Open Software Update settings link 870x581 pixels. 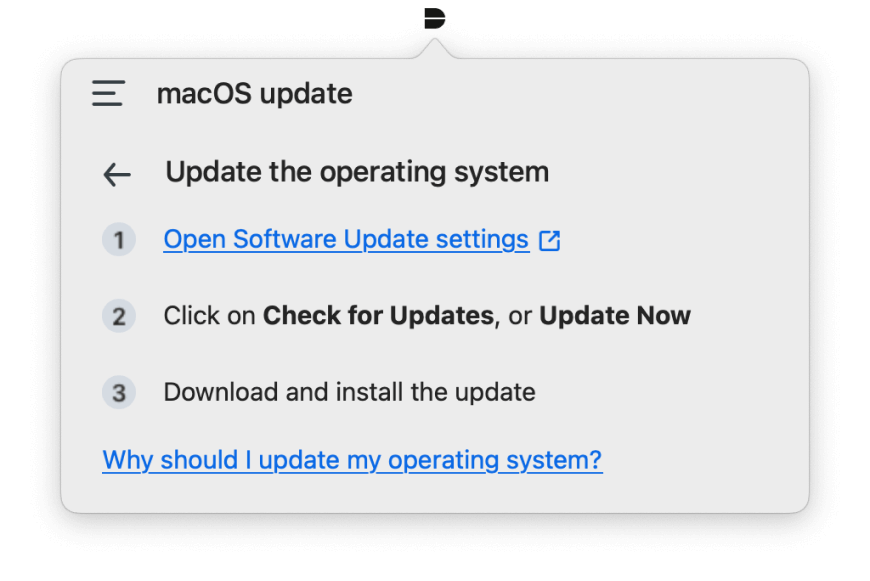click(x=346, y=240)
